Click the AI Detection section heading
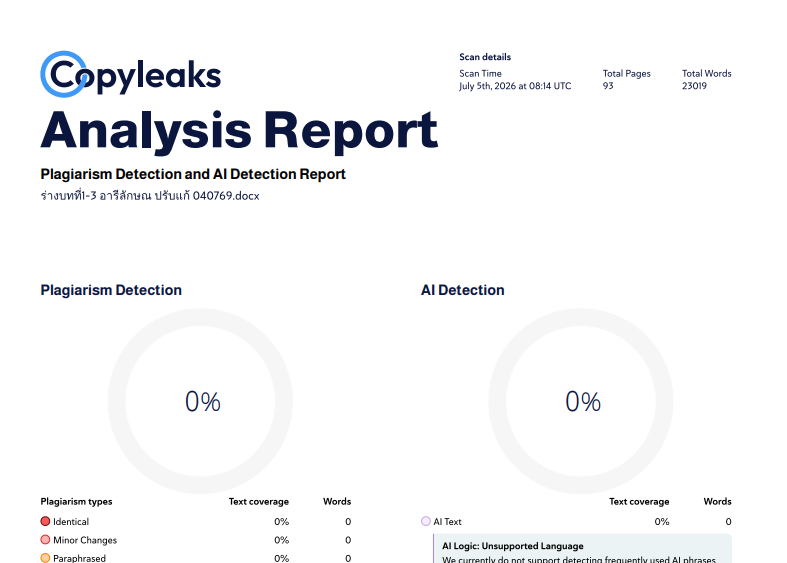787x563 pixels. tap(462, 290)
